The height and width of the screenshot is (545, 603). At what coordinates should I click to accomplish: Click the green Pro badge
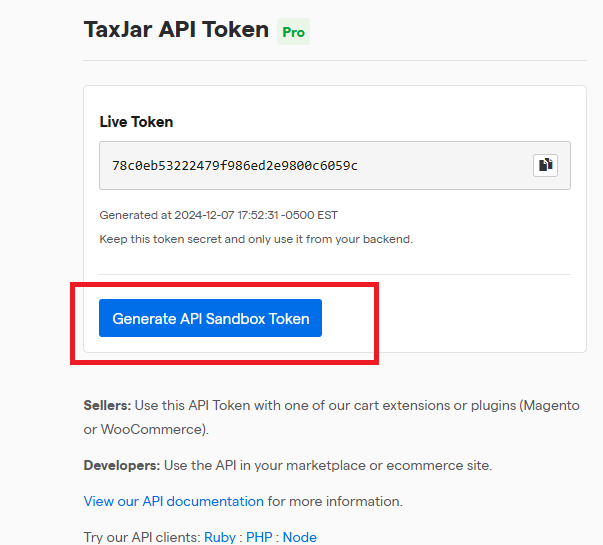coord(293,32)
